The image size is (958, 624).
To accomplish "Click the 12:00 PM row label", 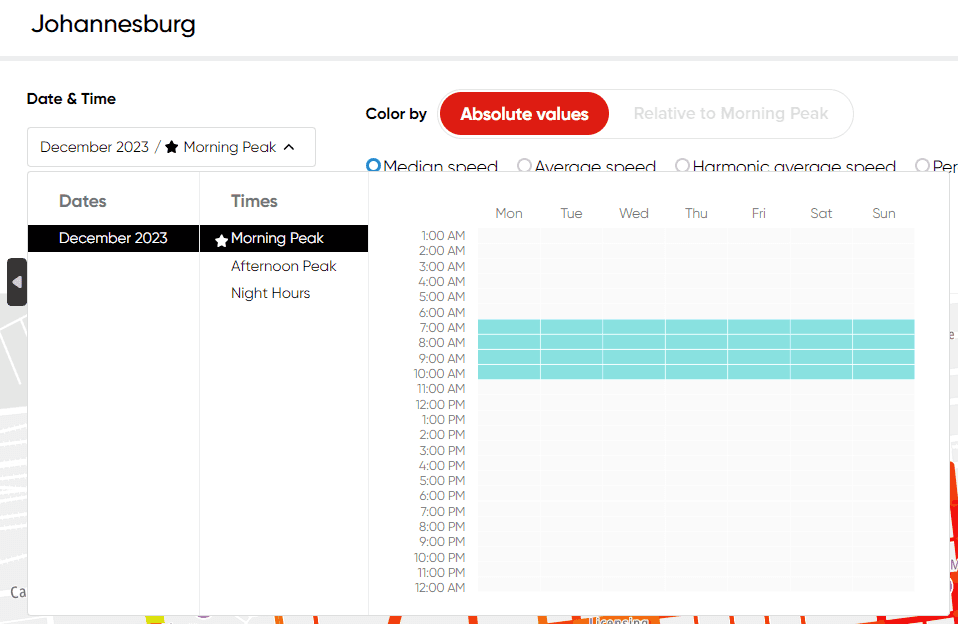I will (x=440, y=404).
